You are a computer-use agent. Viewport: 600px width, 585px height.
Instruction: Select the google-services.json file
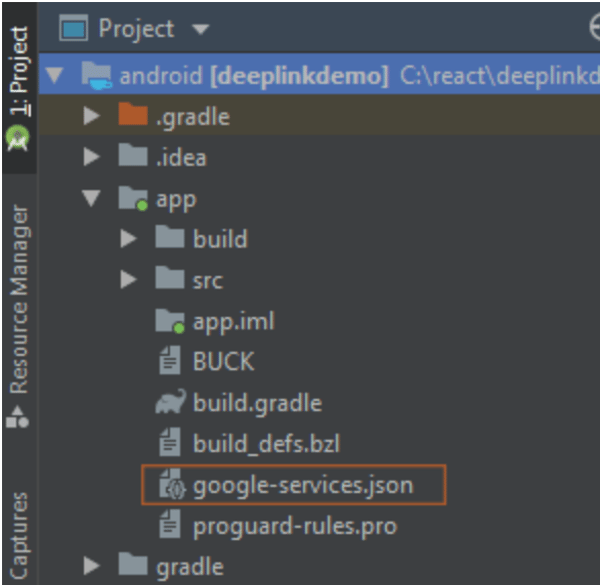pos(302,486)
